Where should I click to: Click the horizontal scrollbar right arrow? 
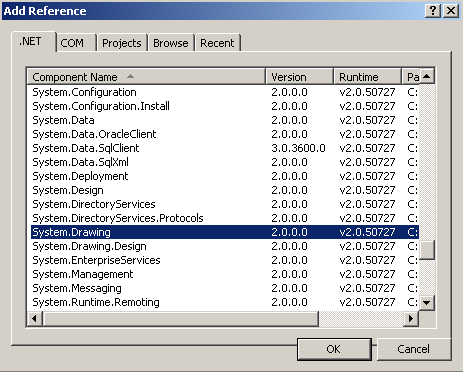click(x=411, y=319)
